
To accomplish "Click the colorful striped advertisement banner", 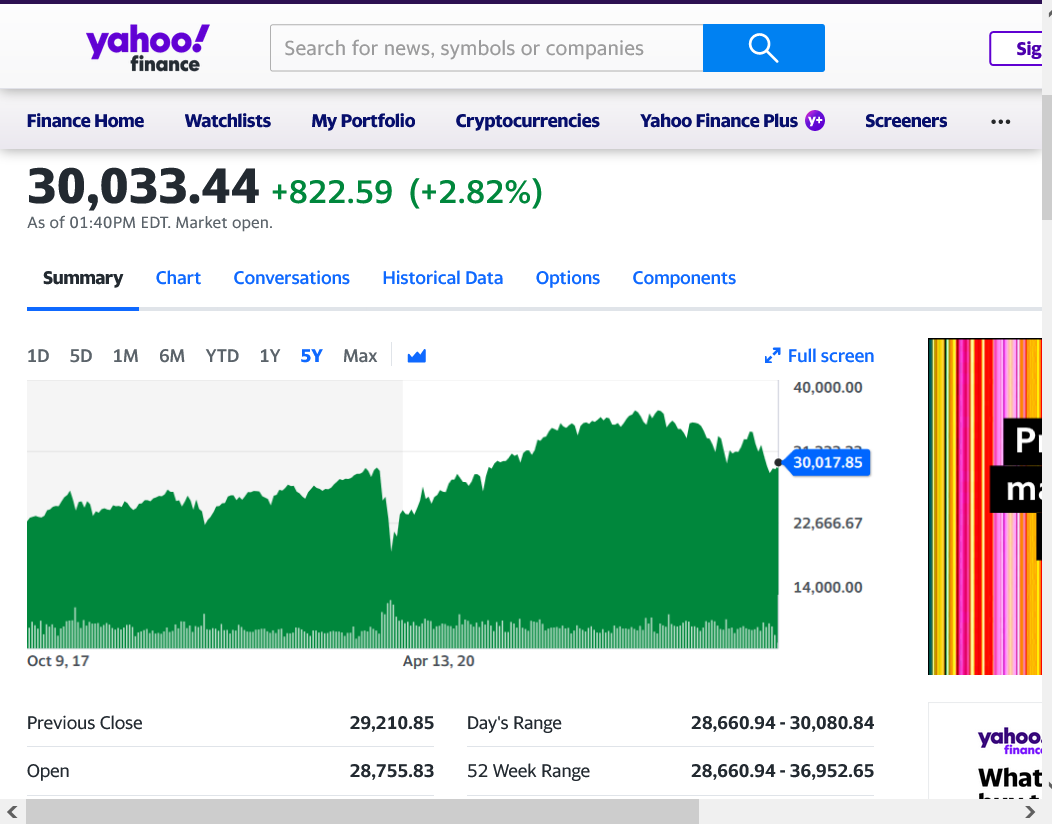I will (985, 506).
